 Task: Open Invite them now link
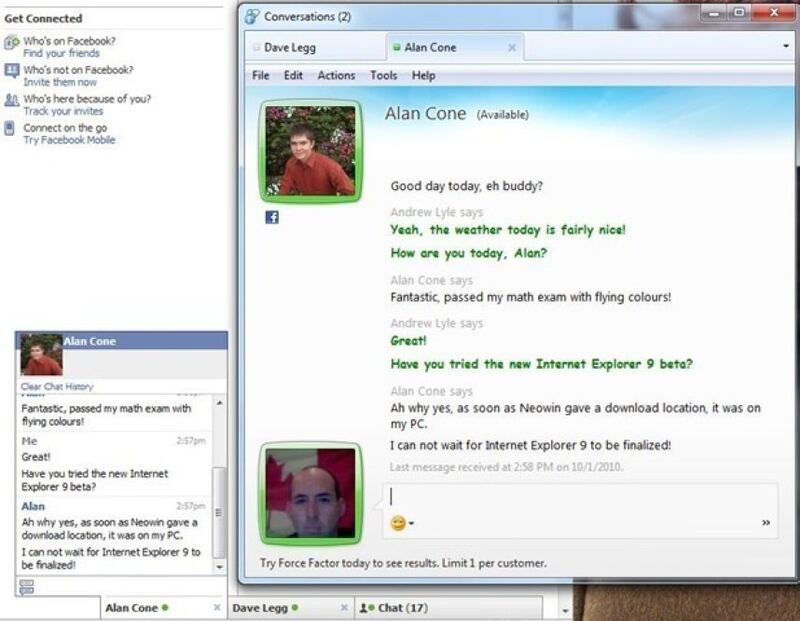60,82
